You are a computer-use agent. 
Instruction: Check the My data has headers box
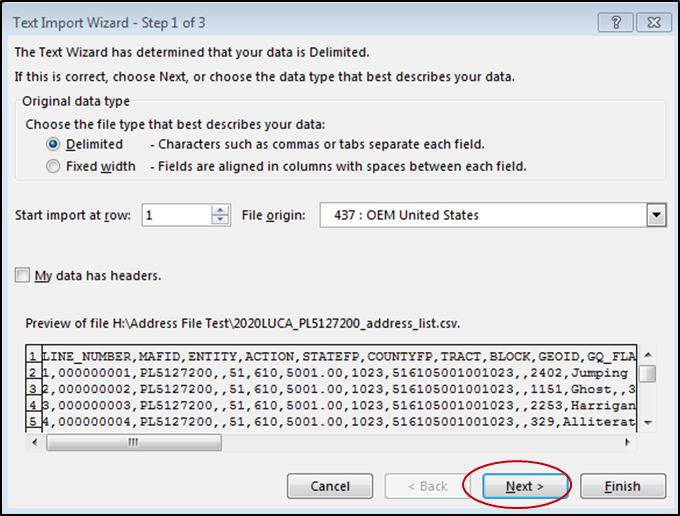(x=22, y=275)
